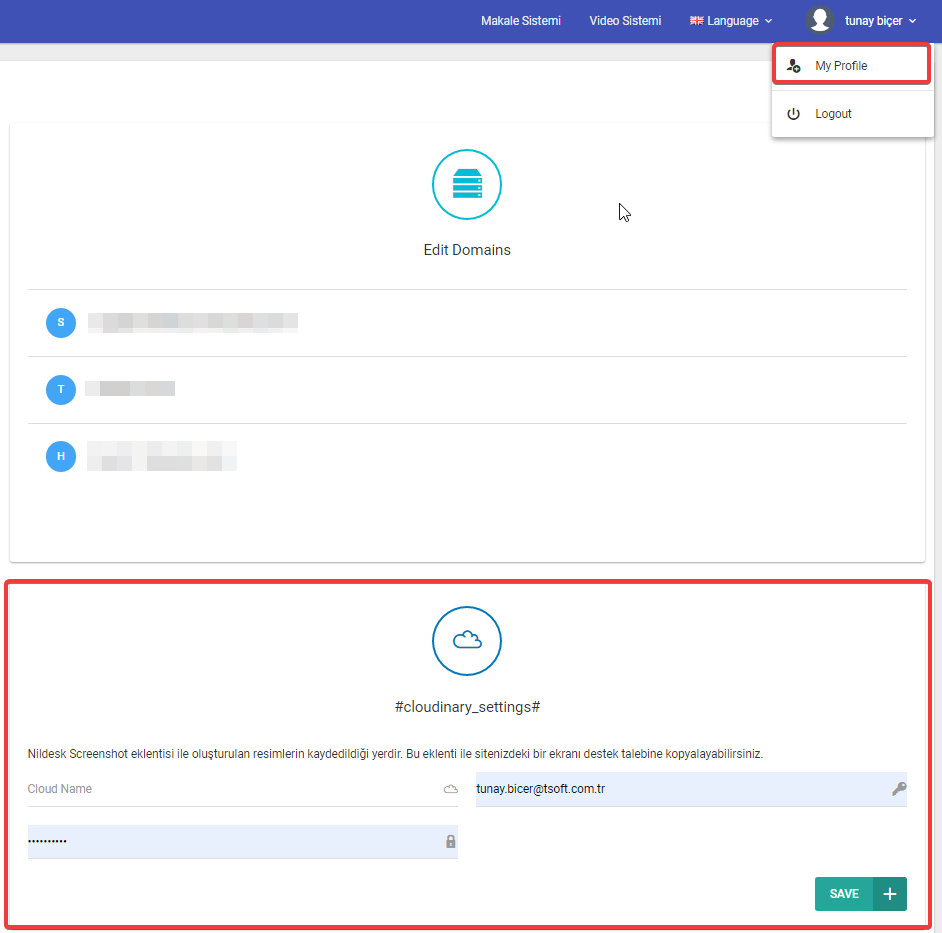Click the blue T domain avatar
The height and width of the screenshot is (933, 942).
coord(61,389)
